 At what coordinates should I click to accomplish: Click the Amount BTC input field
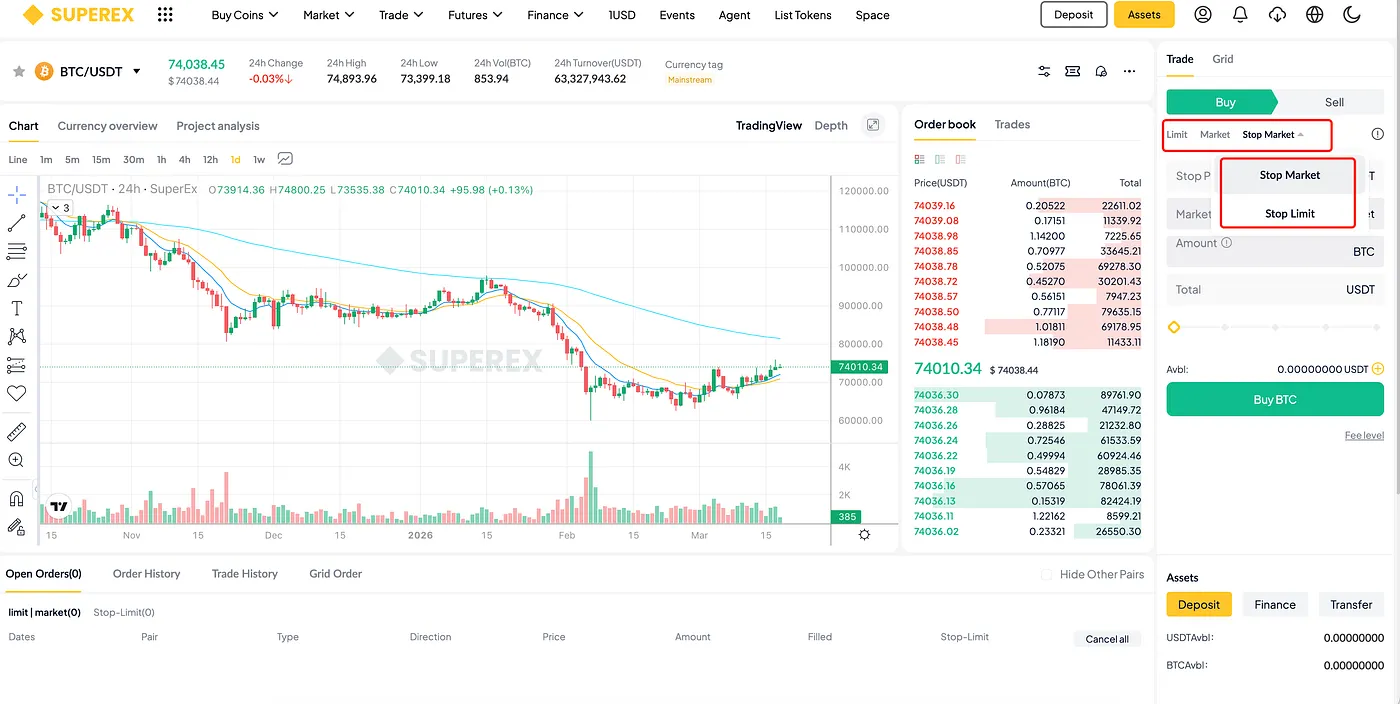[1275, 250]
